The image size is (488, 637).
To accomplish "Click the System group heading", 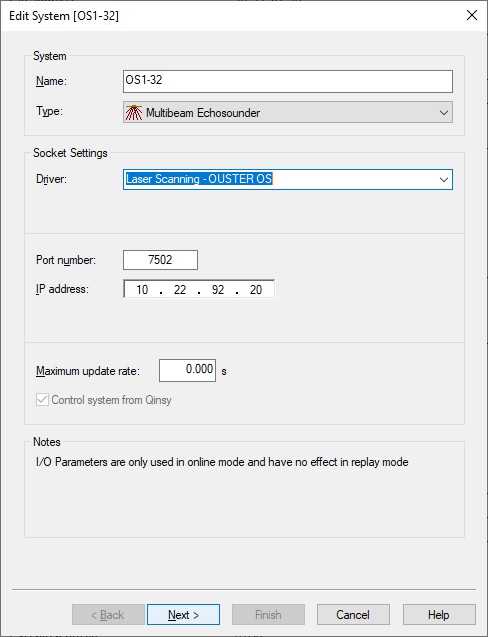I will click(50, 56).
